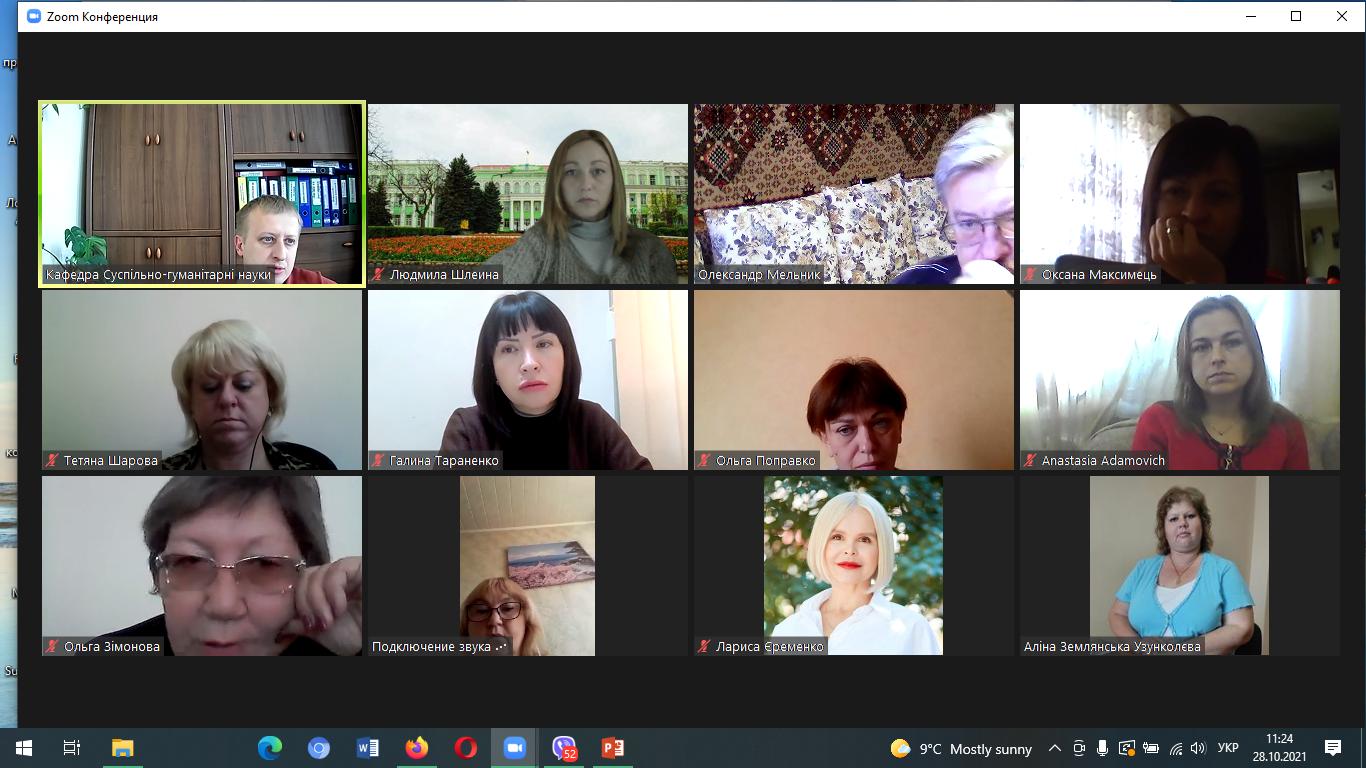Click the muted mic icon beside Галина Тараненко
The image size is (1366, 768).
coord(379,460)
